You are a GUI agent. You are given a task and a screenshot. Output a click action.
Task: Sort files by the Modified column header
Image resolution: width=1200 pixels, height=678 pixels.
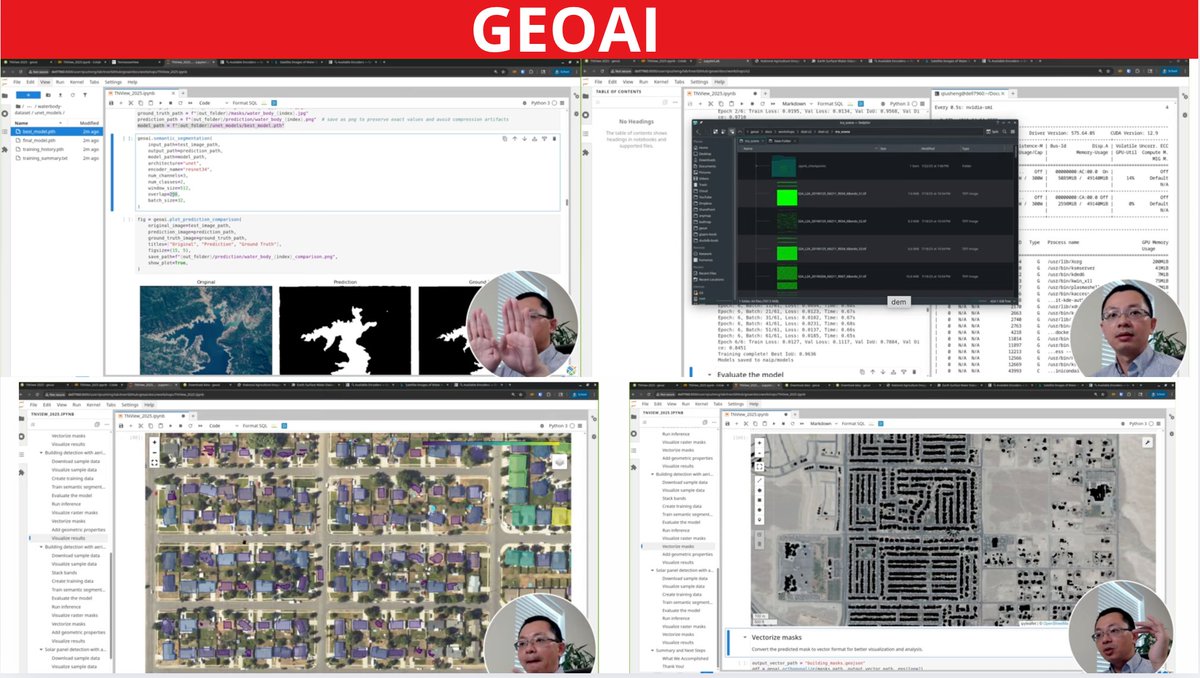pyautogui.click(x=89, y=123)
